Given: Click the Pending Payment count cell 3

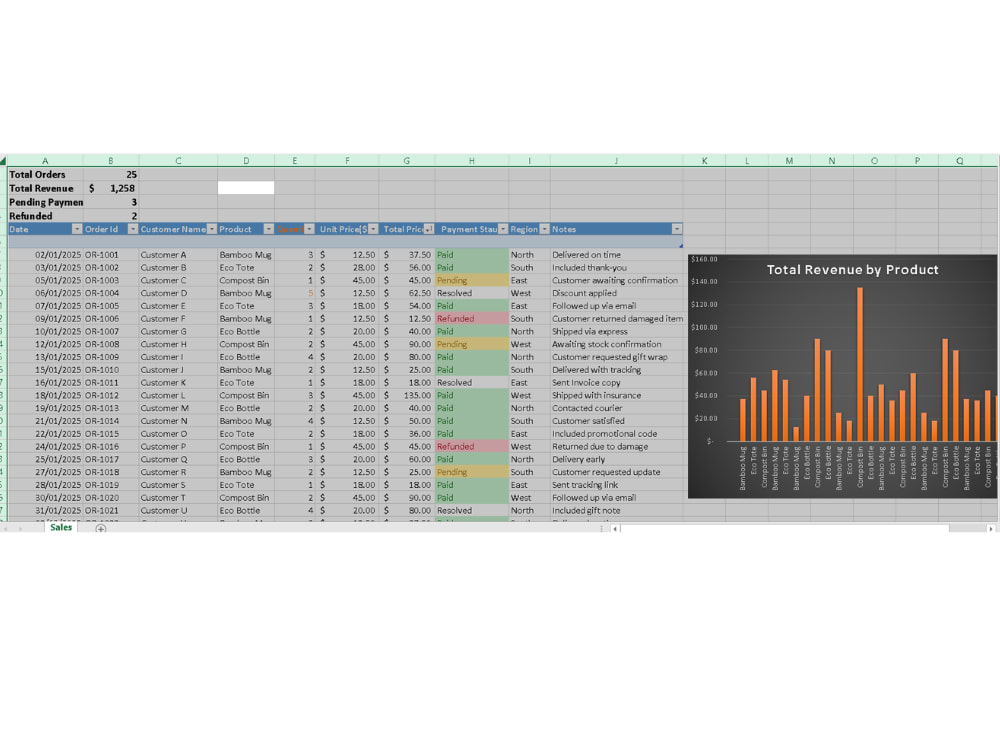Looking at the screenshot, I should pyautogui.click(x=111, y=202).
